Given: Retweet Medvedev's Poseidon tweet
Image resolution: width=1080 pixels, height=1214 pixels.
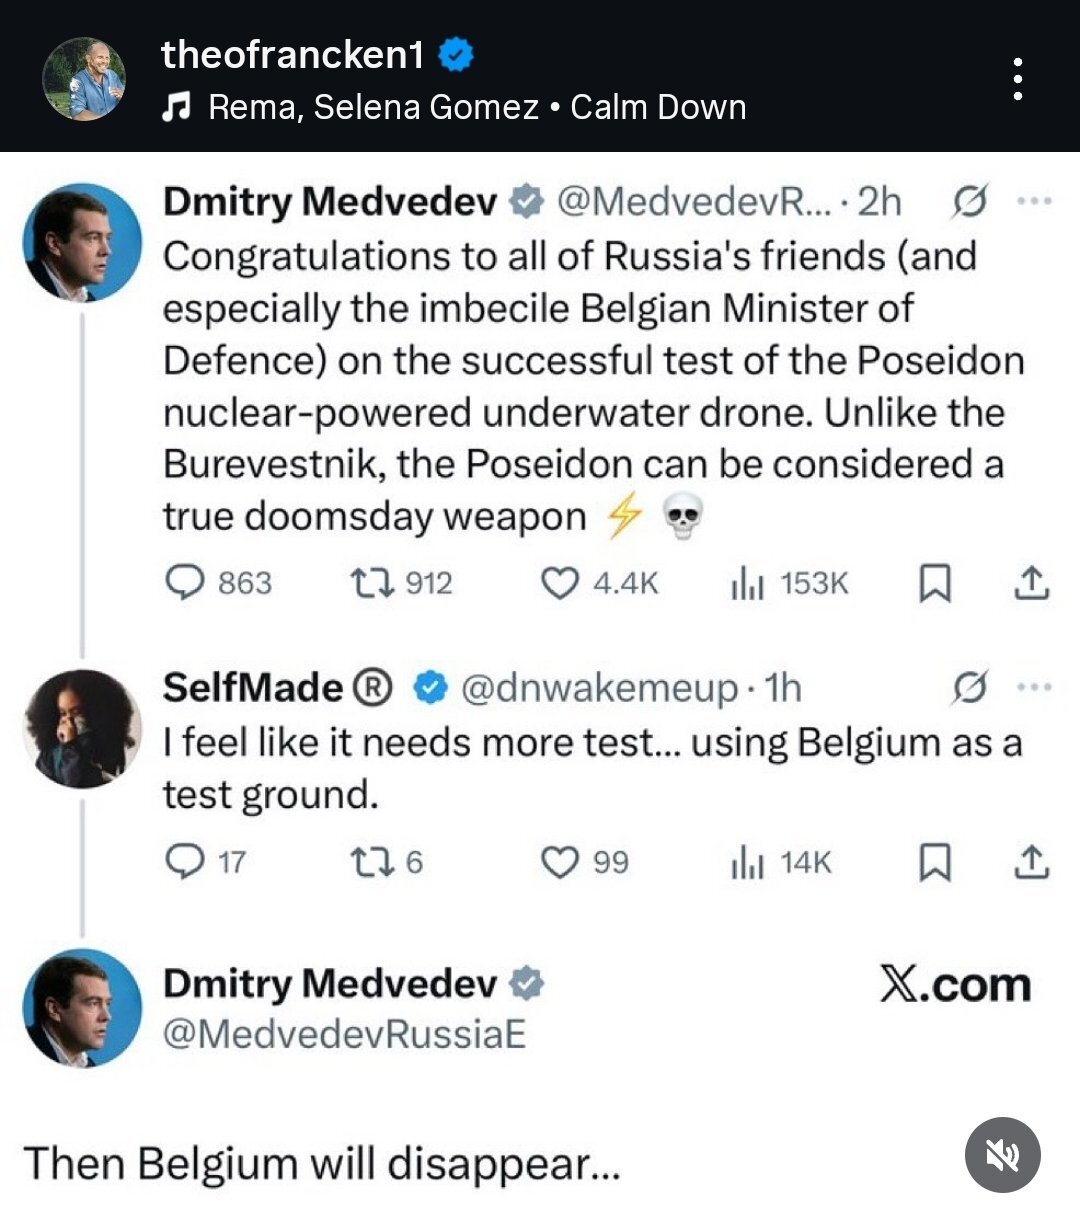Looking at the screenshot, I should click(372, 582).
